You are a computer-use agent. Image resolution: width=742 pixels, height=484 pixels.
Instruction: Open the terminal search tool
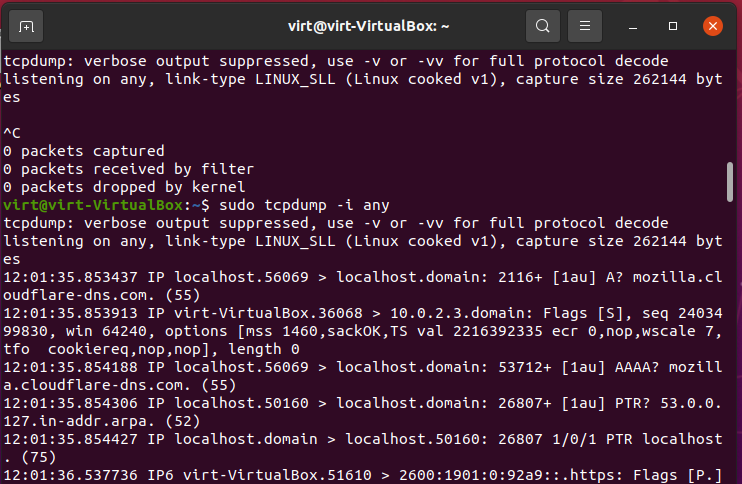[543, 26]
